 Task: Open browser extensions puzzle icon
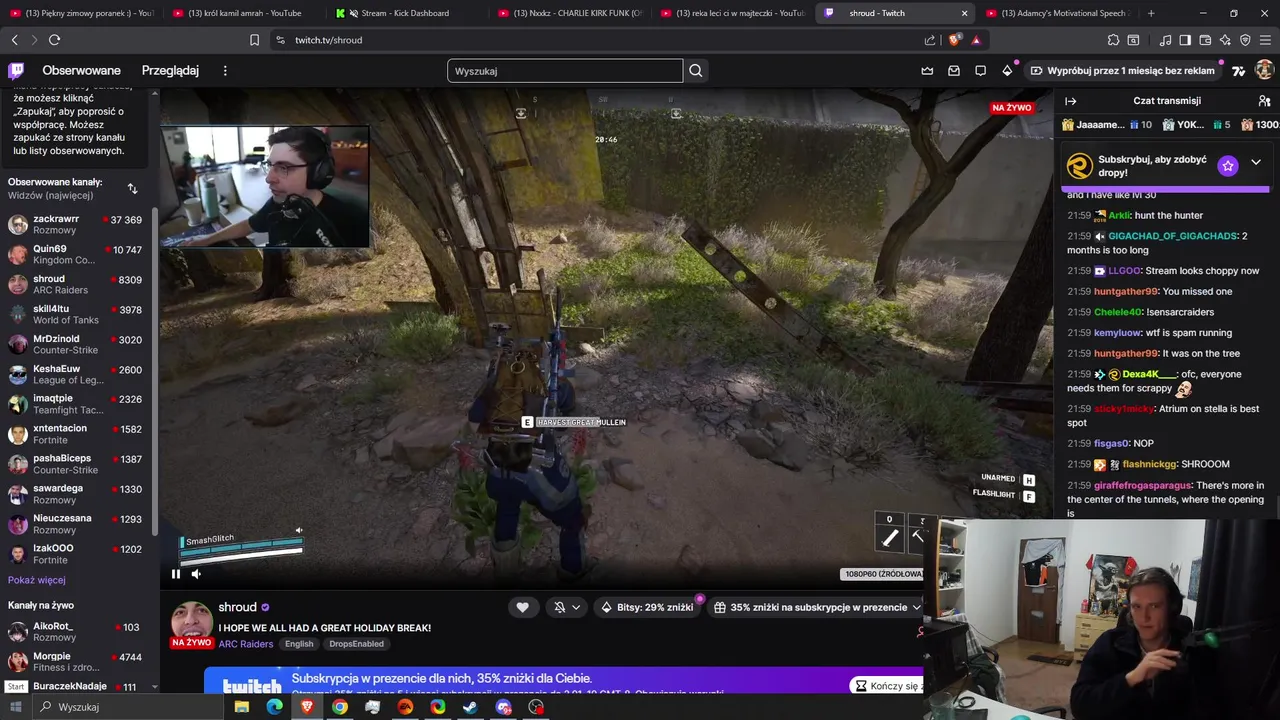click(1113, 40)
